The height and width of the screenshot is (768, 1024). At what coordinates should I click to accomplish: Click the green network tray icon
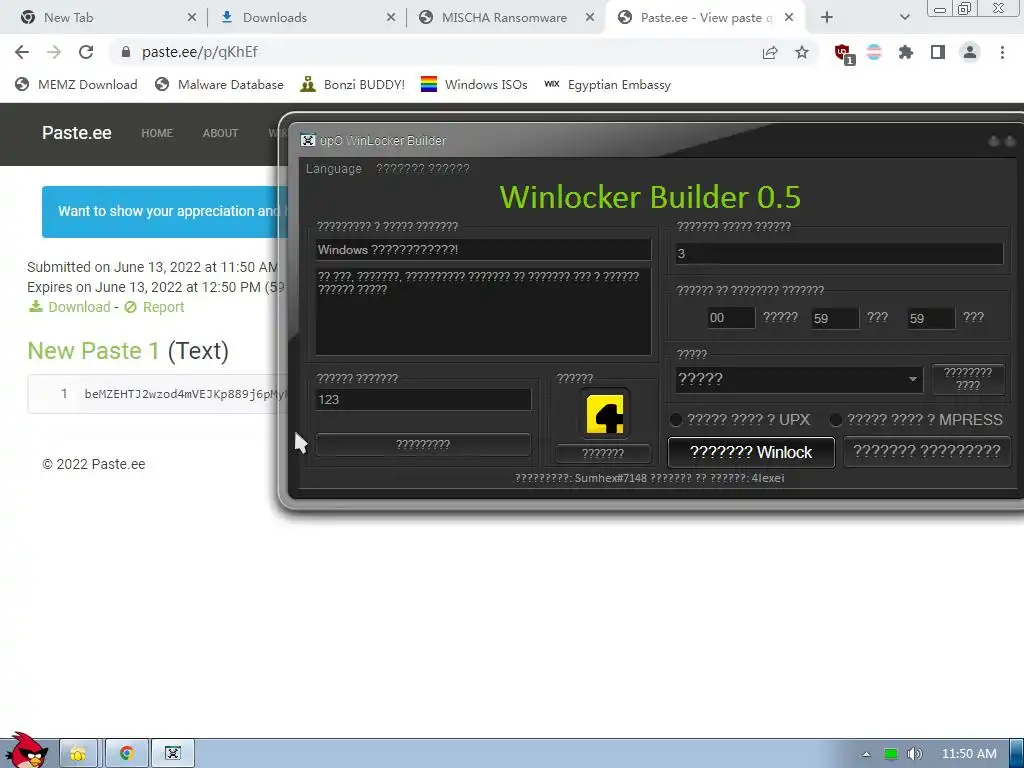[x=891, y=754]
